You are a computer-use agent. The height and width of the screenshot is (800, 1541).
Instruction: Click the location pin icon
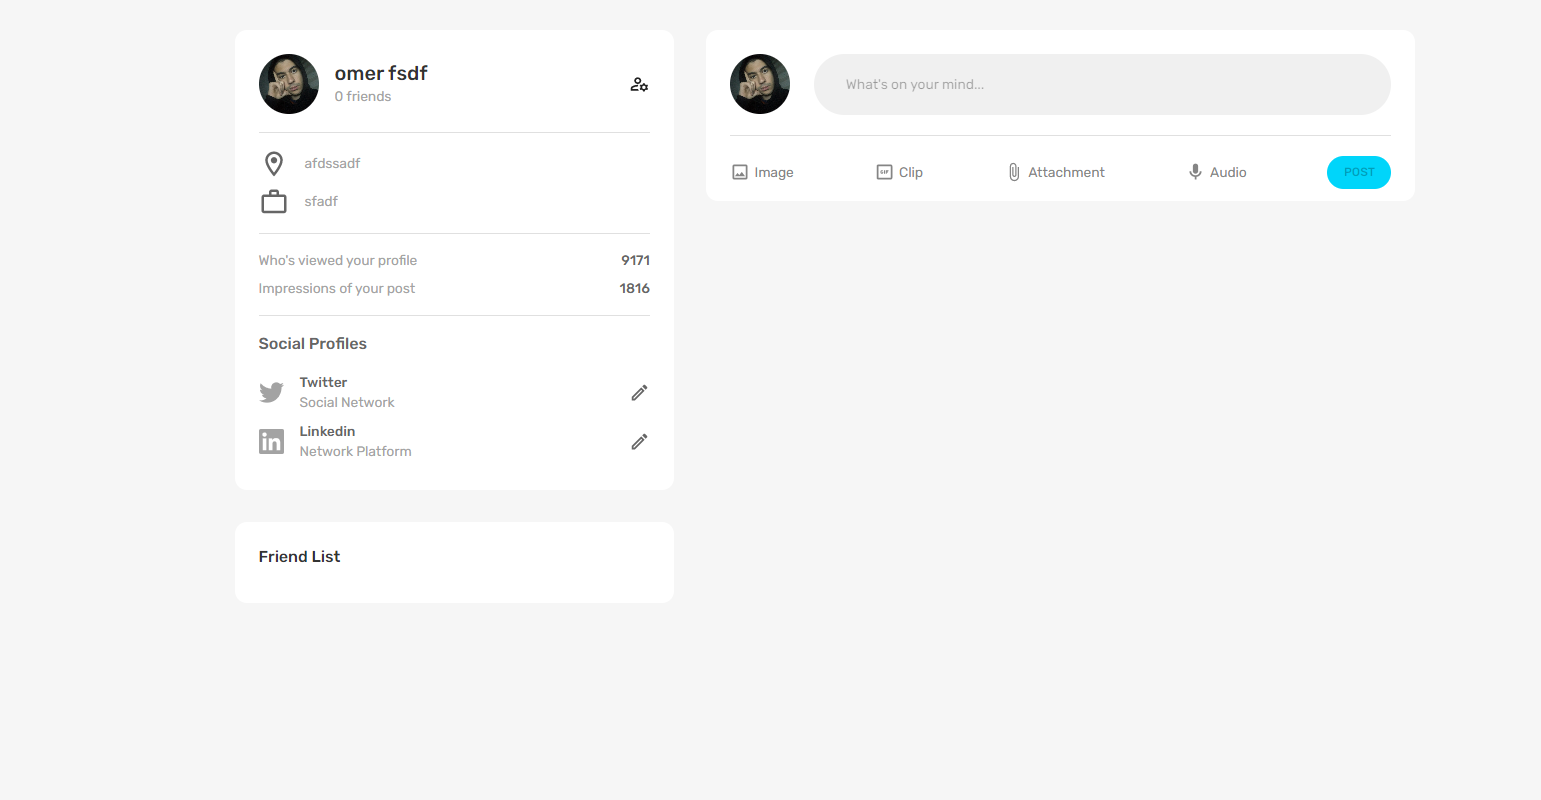273,162
